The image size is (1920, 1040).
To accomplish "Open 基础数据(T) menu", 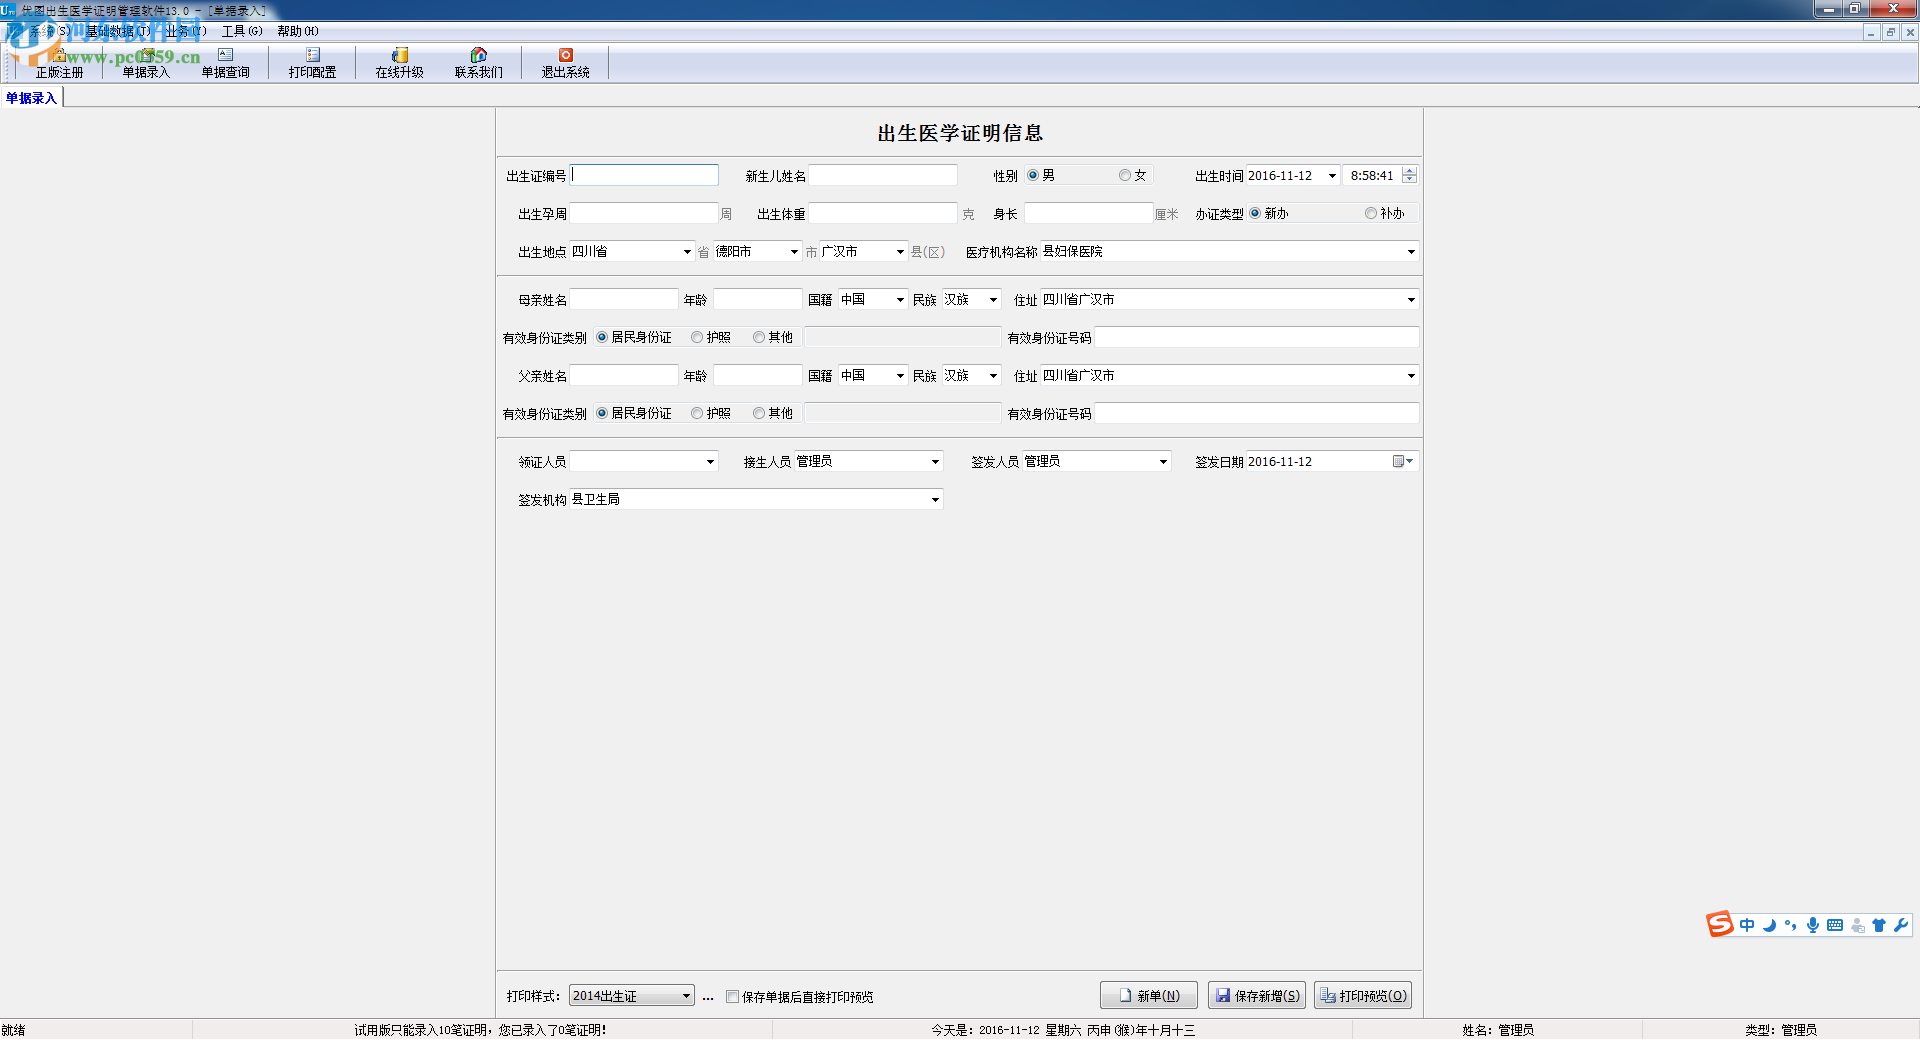I will tap(118, 31).
